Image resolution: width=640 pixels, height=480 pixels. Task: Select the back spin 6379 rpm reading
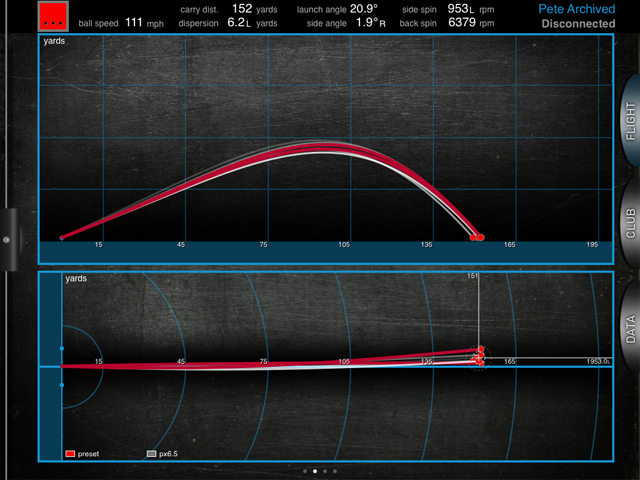click(462, 22)
